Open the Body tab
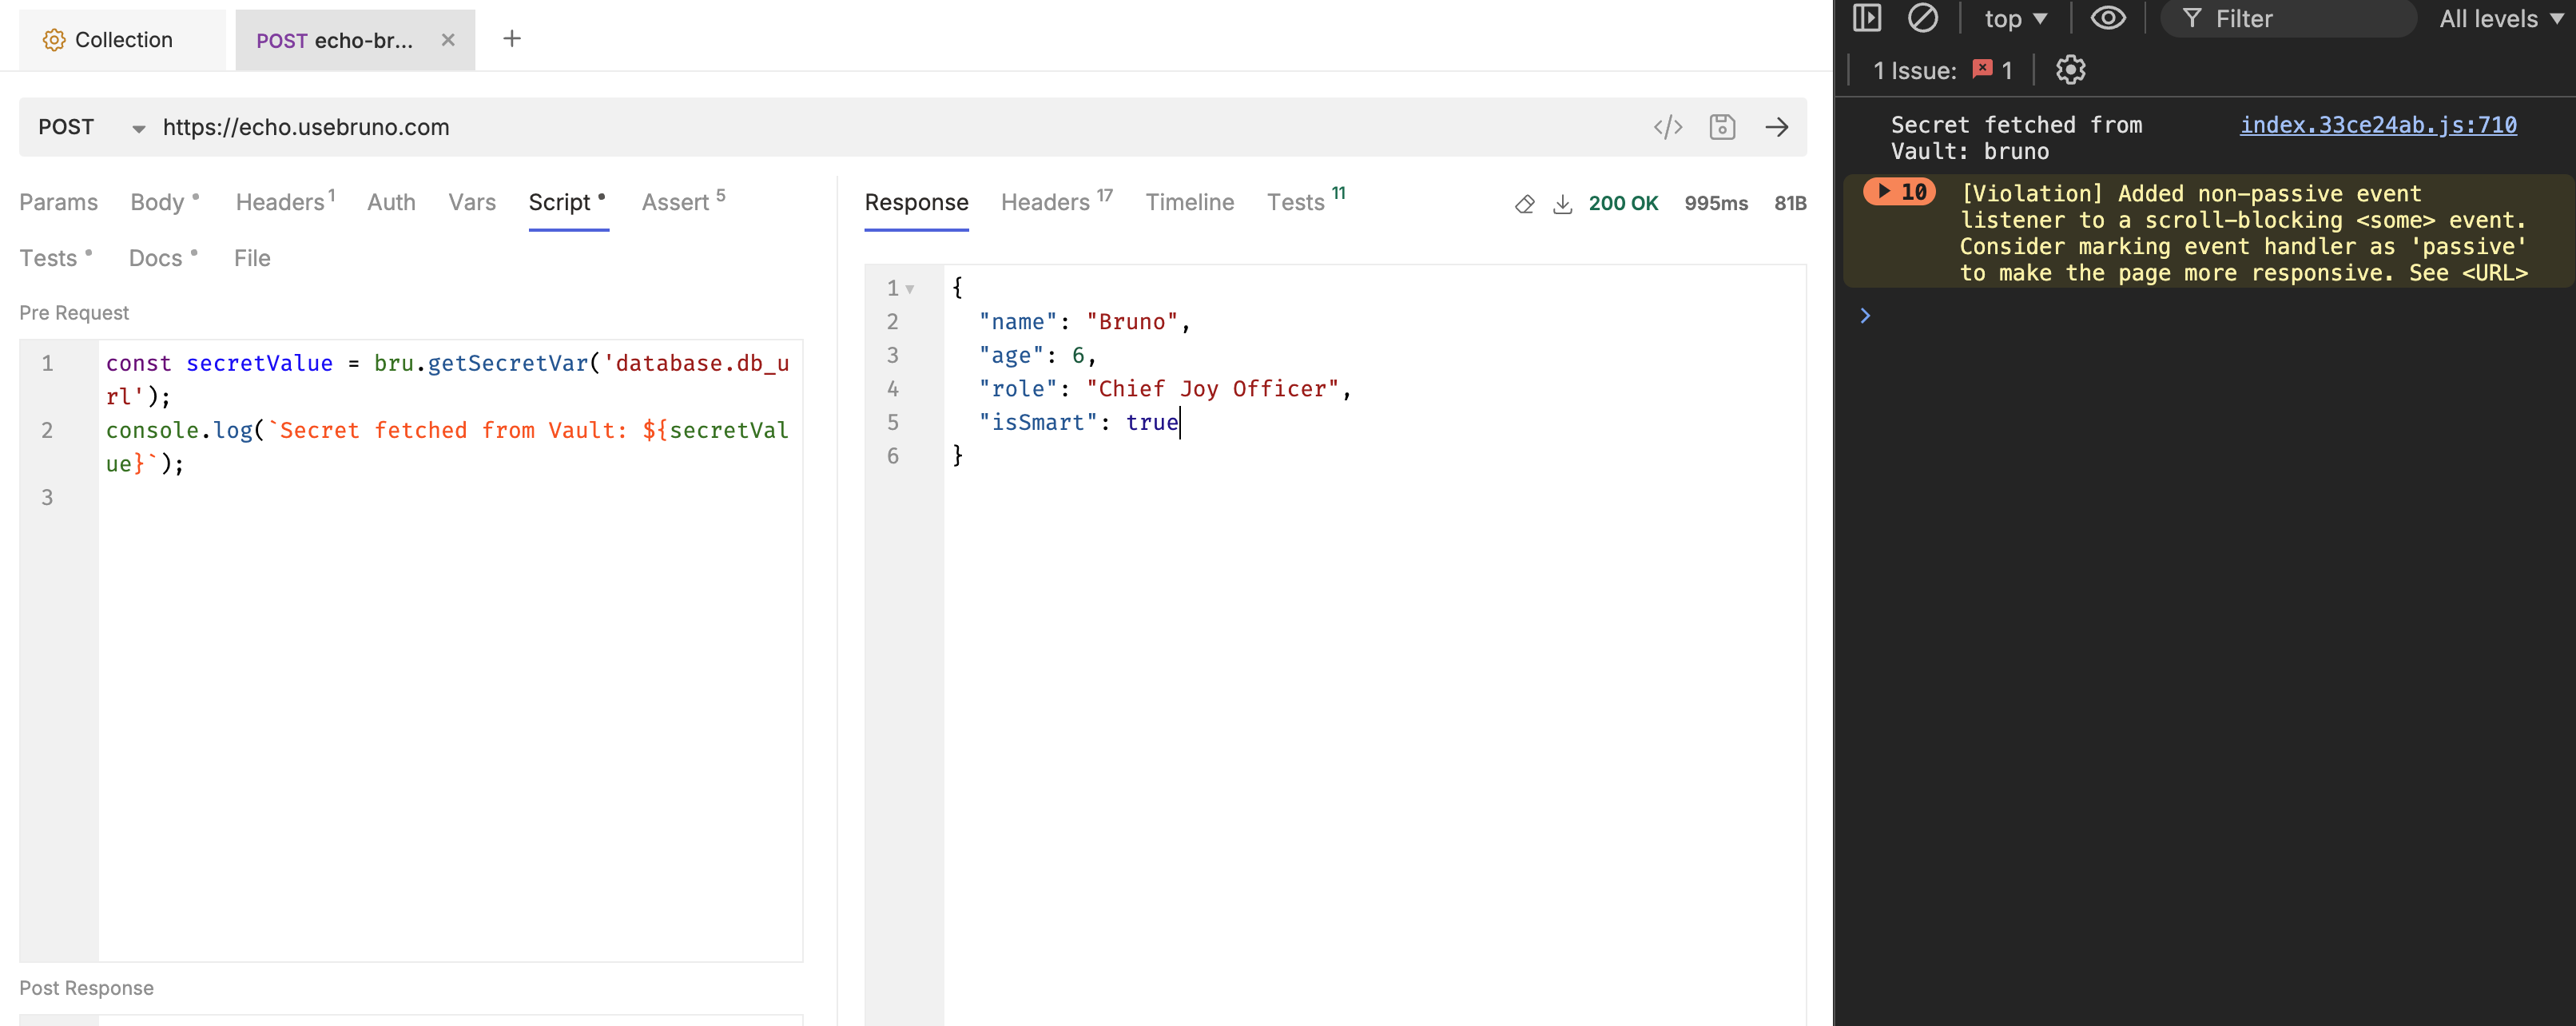Viewport: 2576px width, 1026px height. (165, 202)
